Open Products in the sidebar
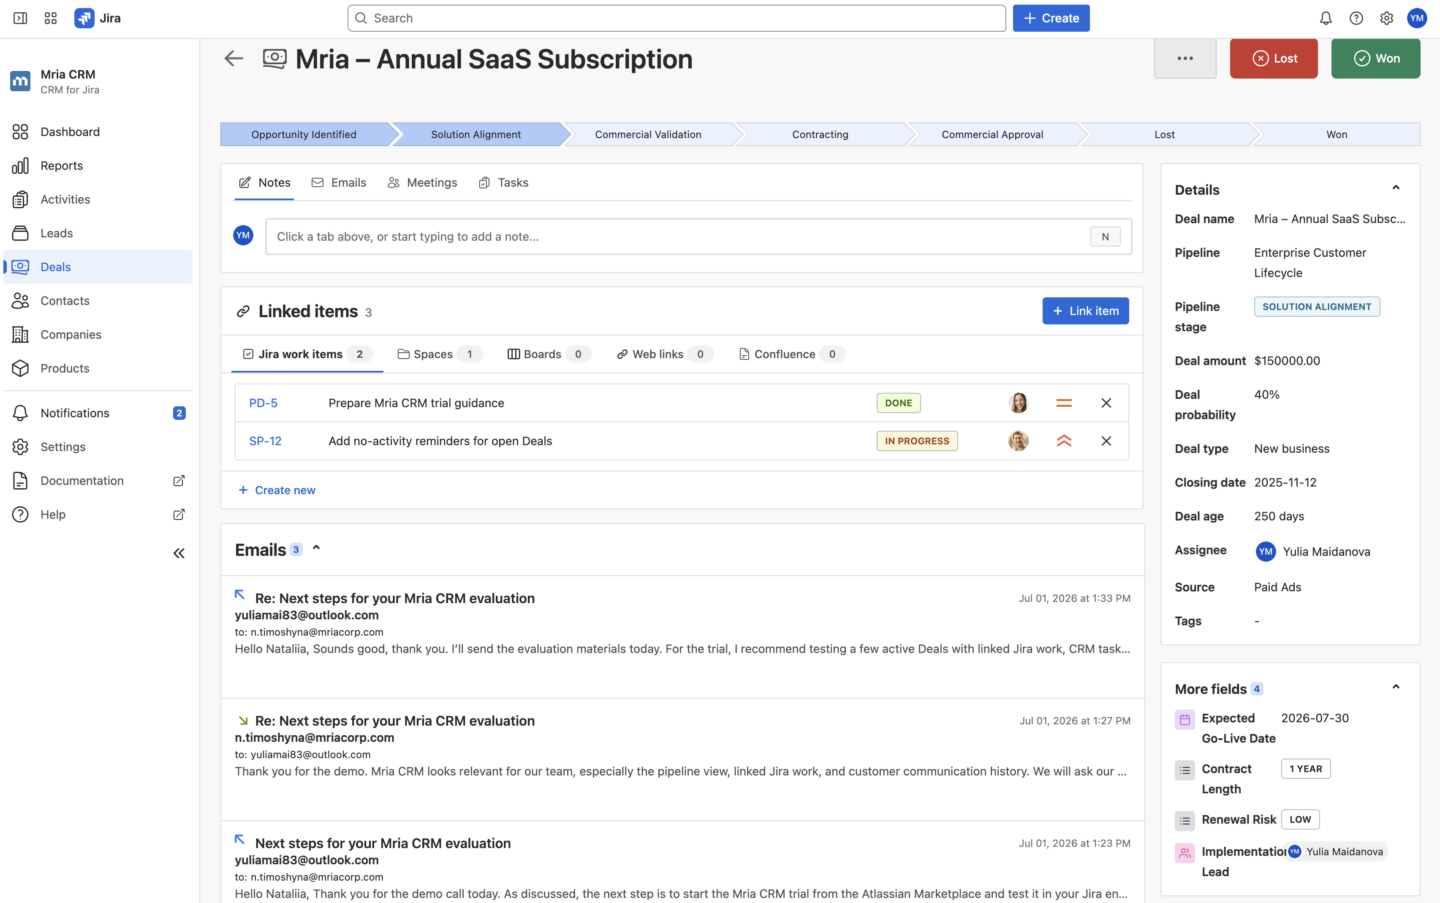Image resolution: width=1440 pixels, height=903 pixels. [x=96, y=369]
